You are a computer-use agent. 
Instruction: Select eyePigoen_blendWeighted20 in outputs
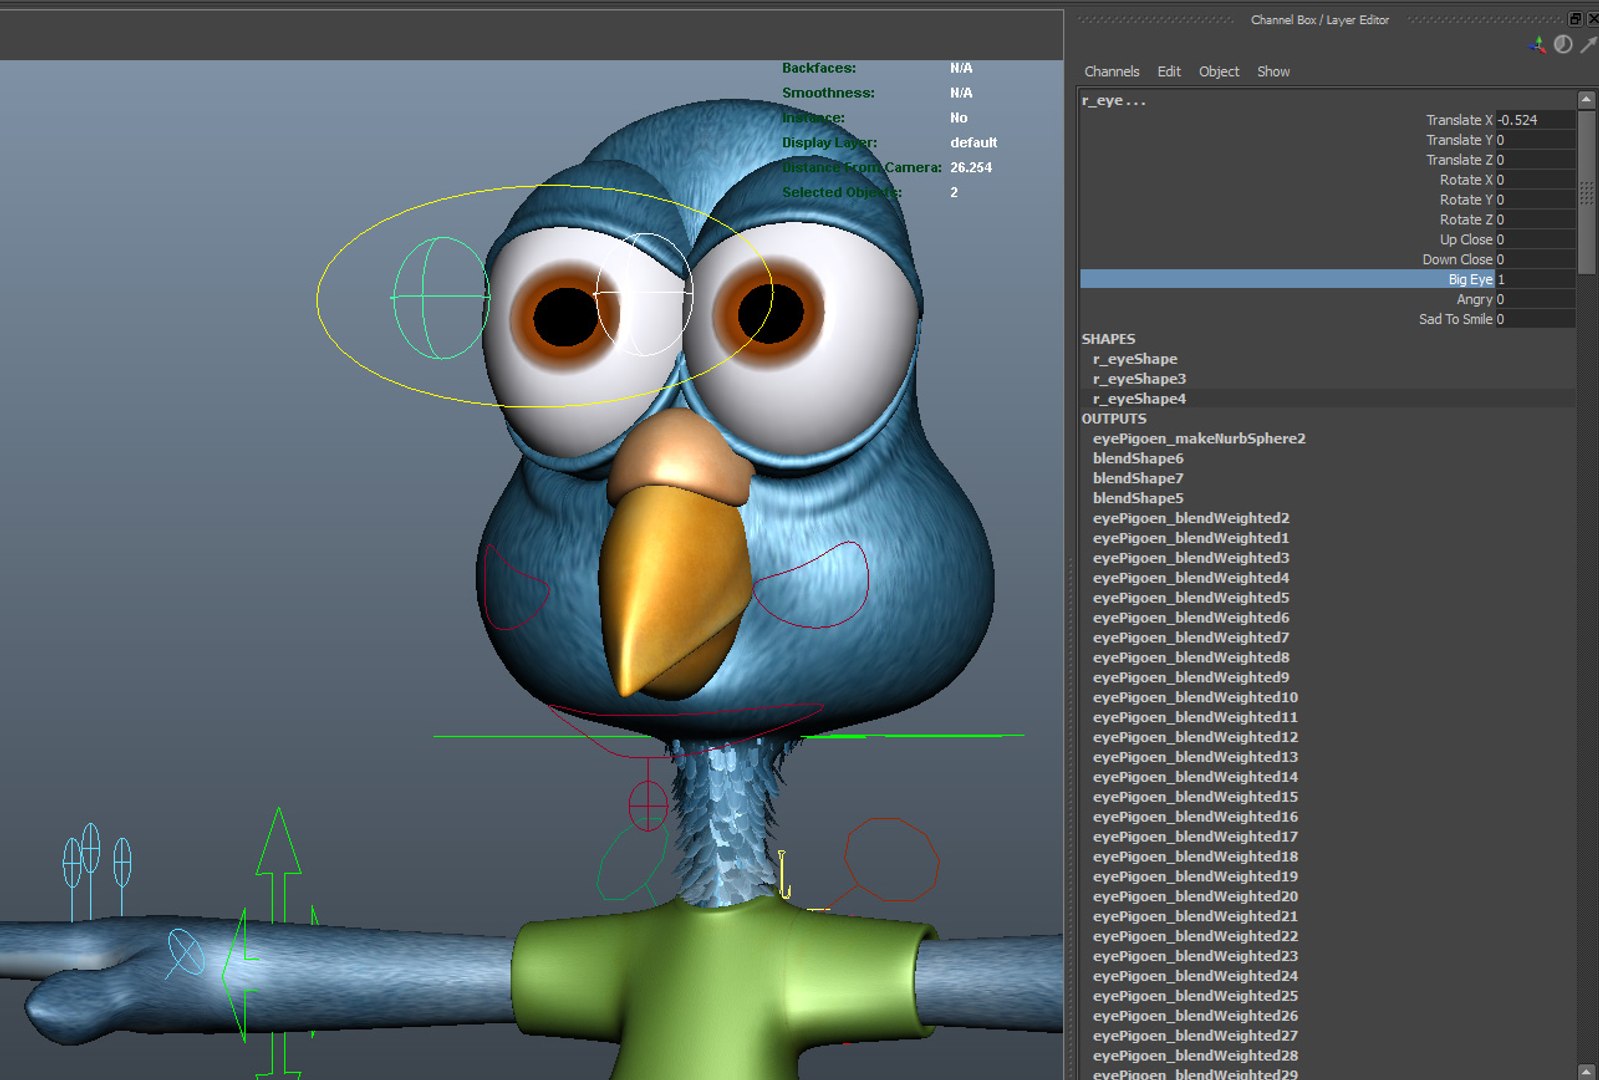[x=1195, y=897]
